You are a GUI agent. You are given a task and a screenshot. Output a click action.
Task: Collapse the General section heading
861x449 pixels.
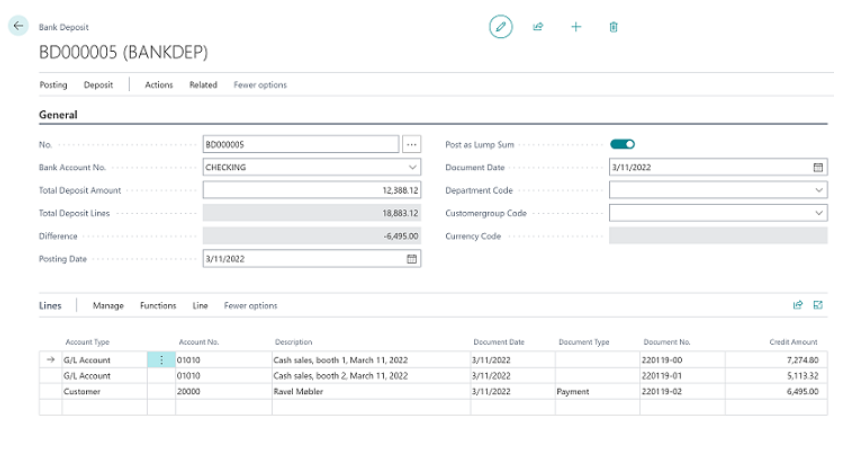58,115
